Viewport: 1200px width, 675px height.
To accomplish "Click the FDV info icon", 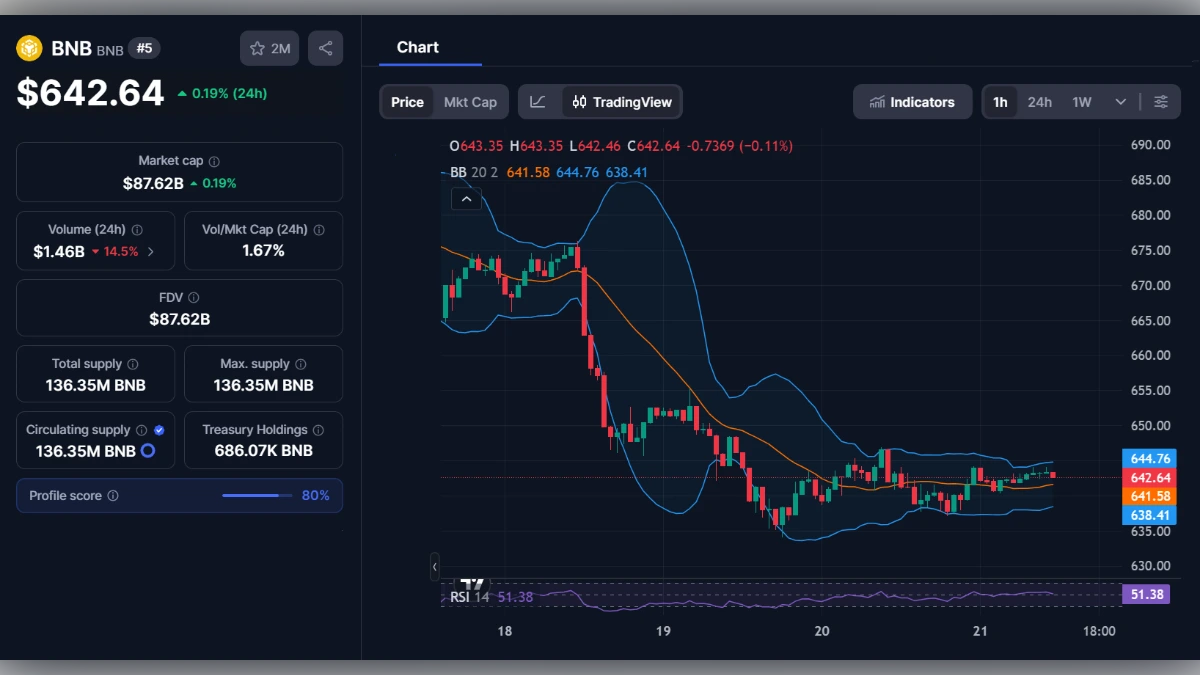I will pos(194,298).
